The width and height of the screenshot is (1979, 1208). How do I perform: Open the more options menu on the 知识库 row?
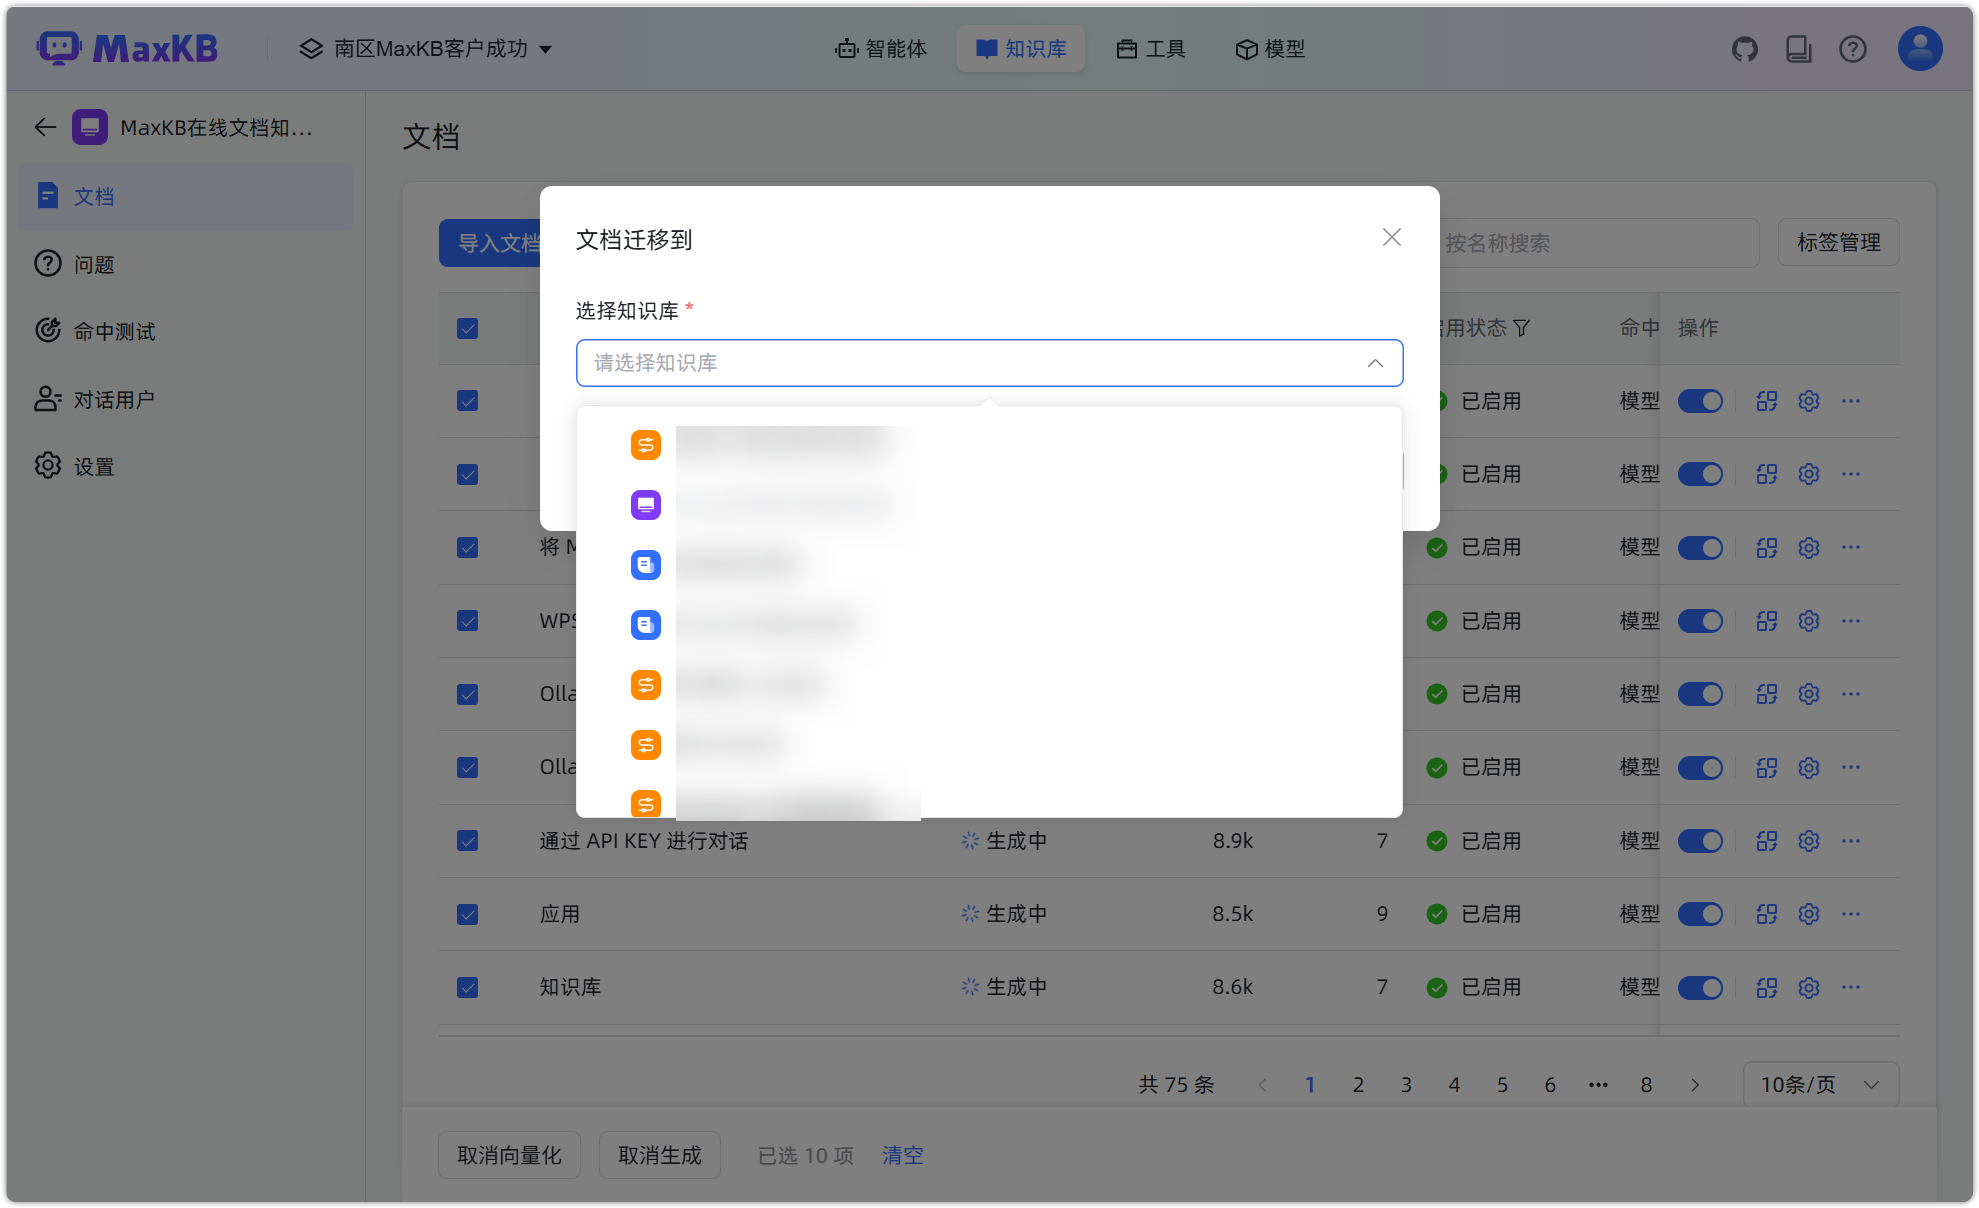[1850, 987]
